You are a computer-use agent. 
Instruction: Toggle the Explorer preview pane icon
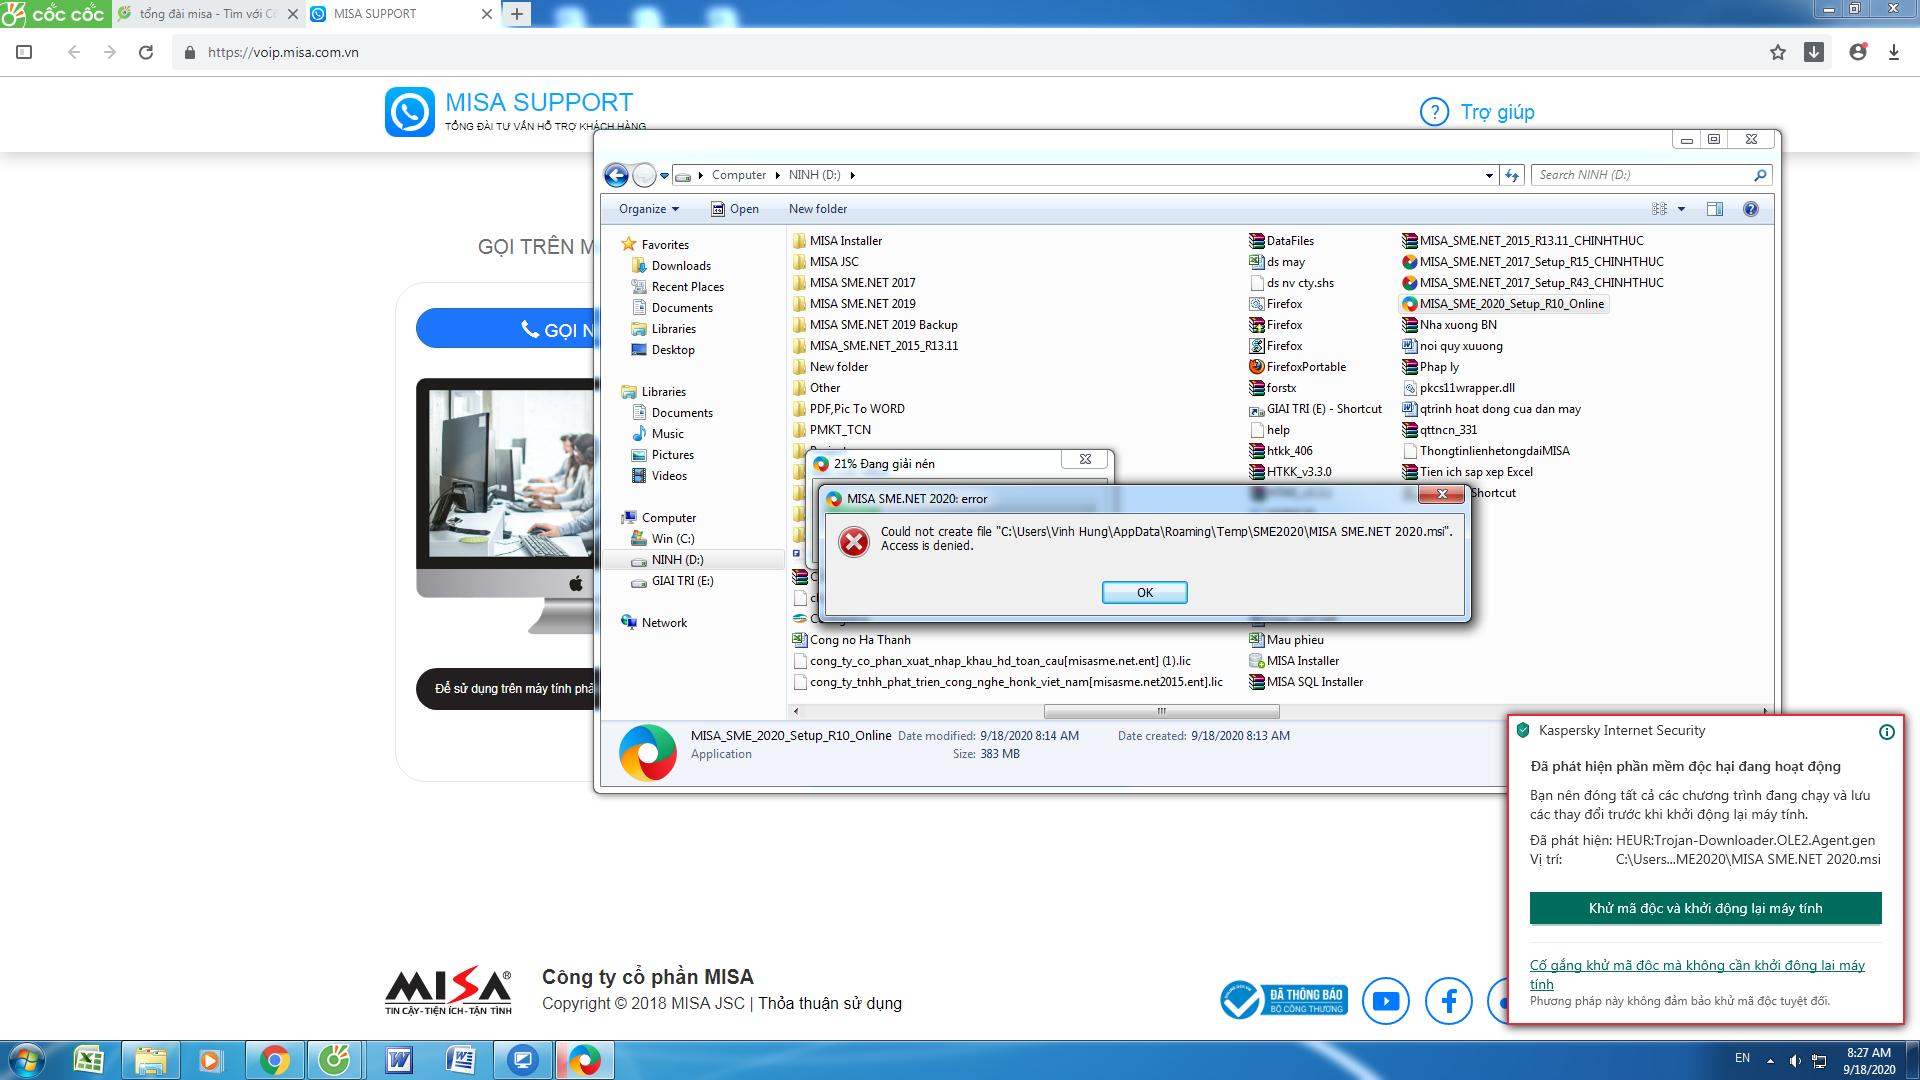coord(1715,209)
